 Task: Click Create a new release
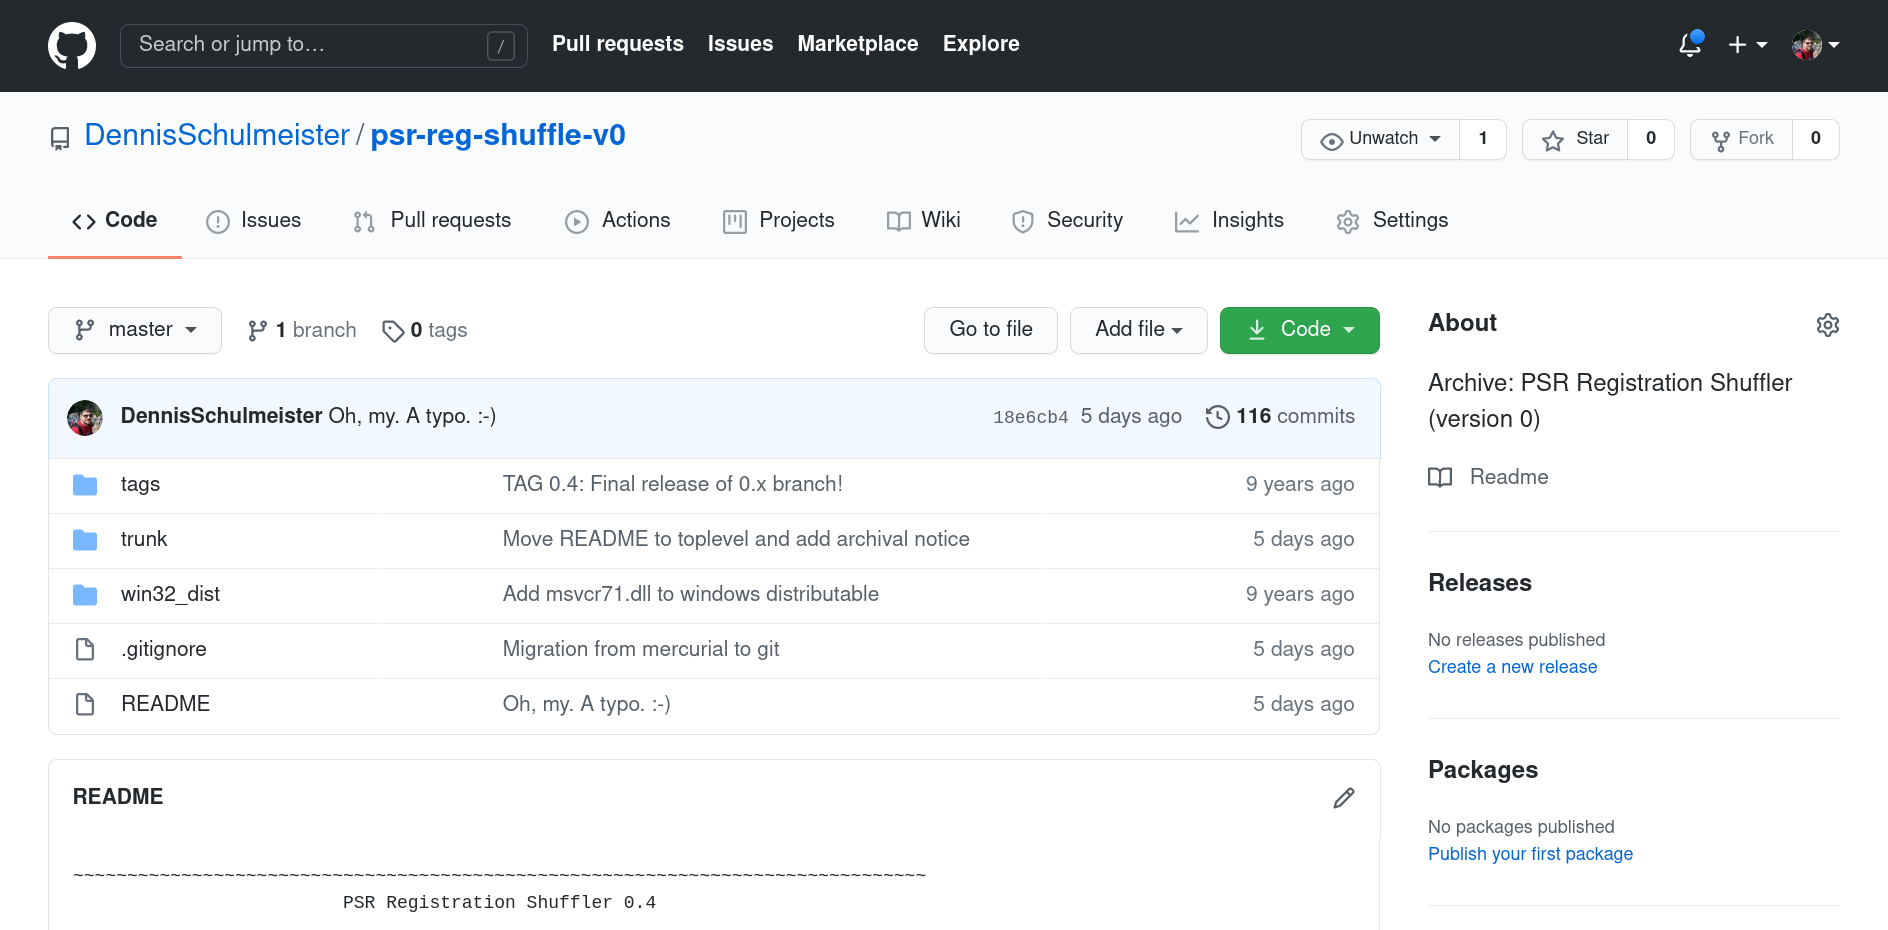pyautogui.click(x=1513, y=667)
